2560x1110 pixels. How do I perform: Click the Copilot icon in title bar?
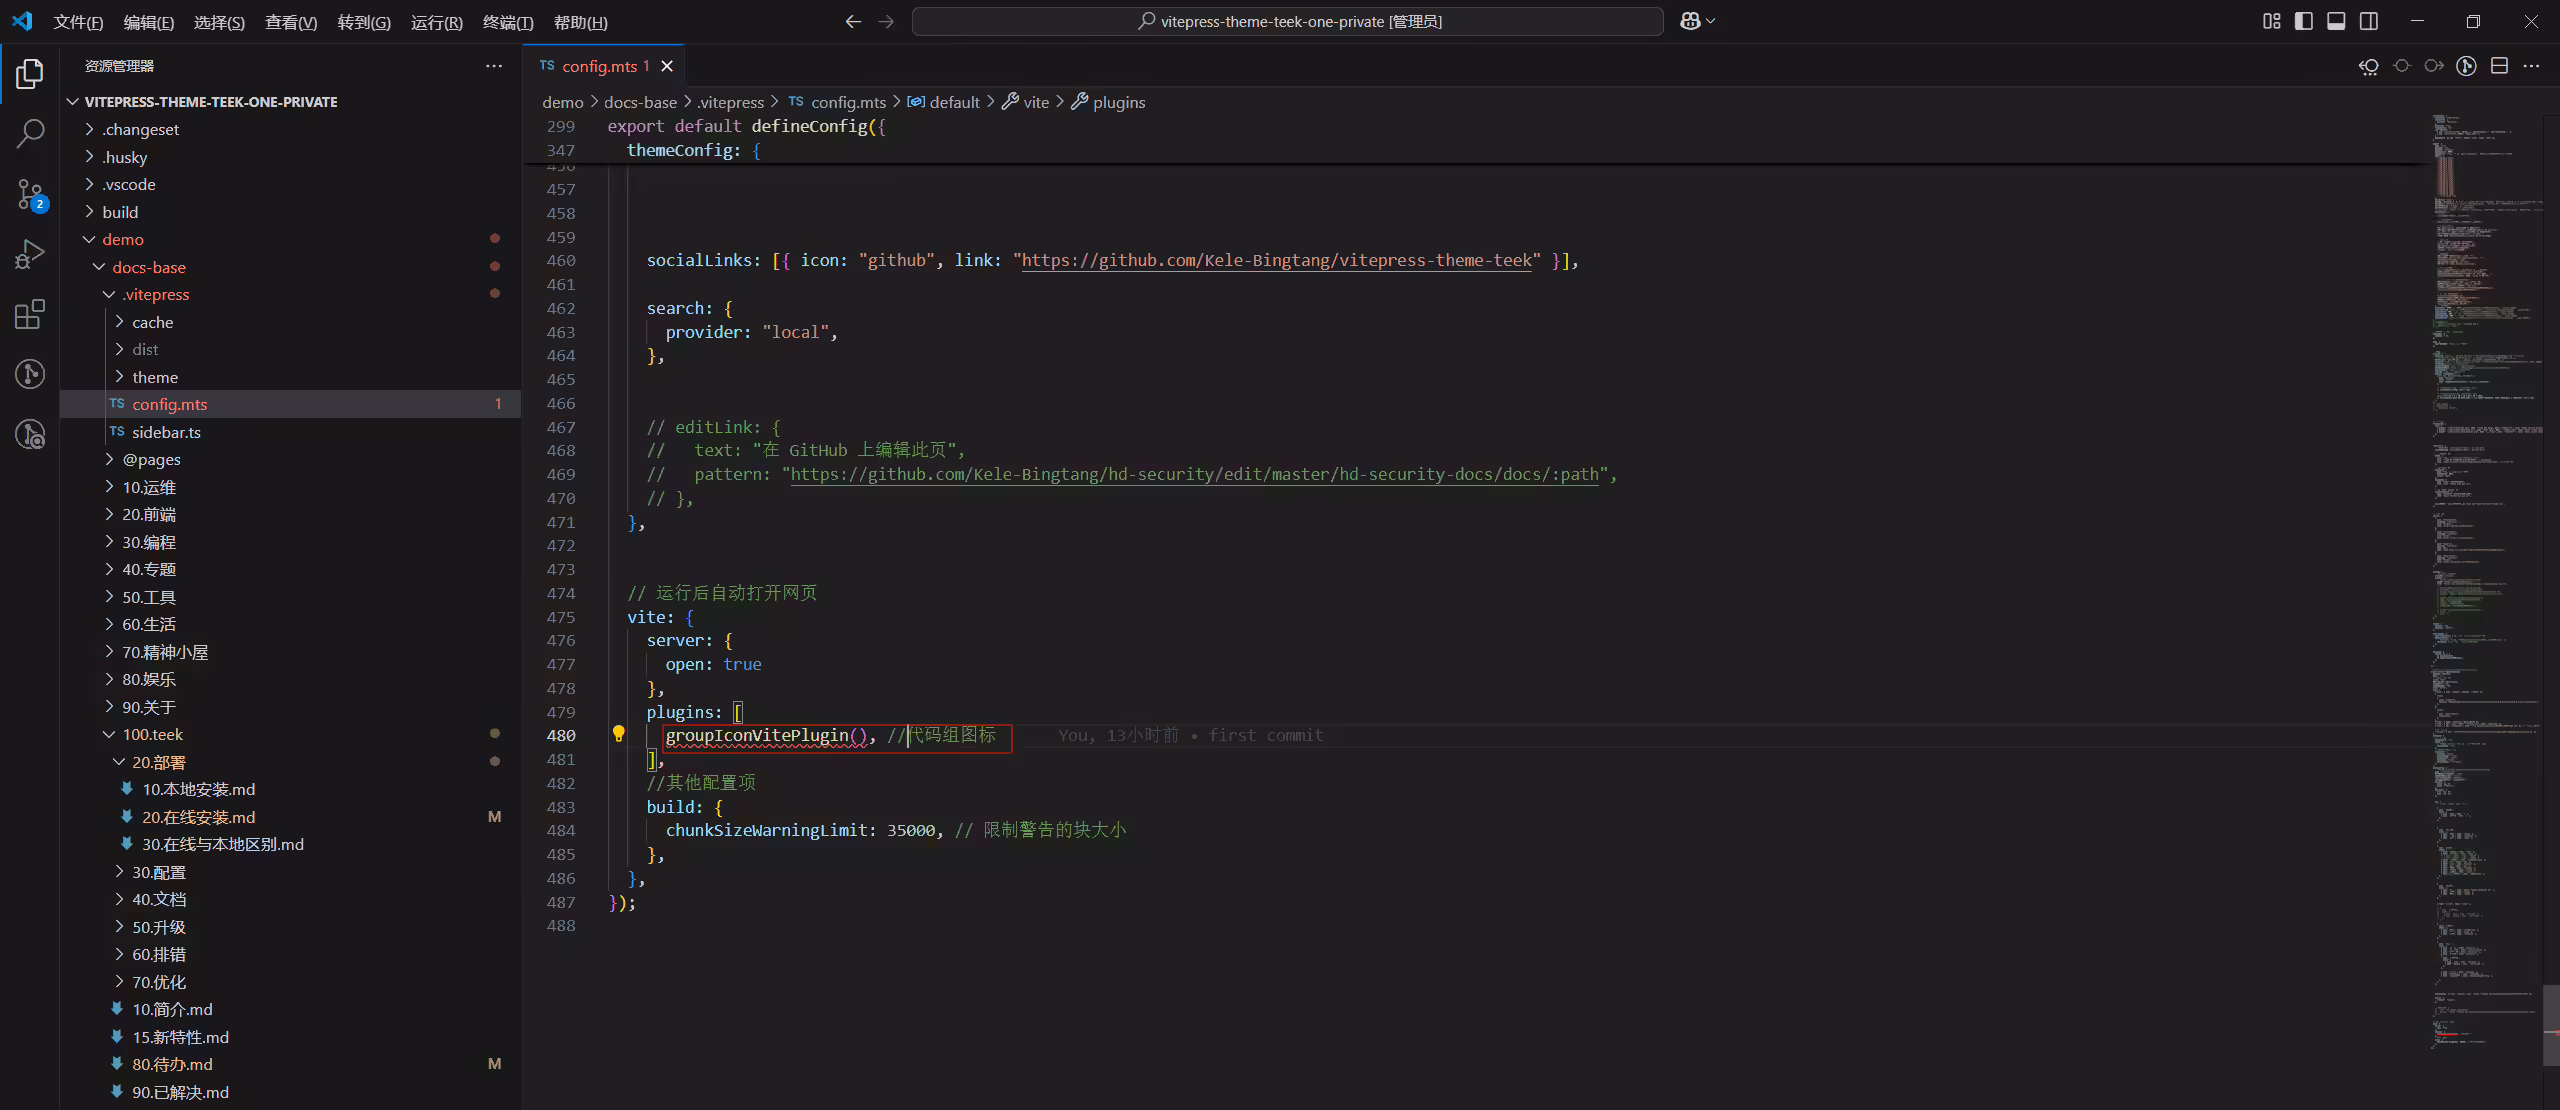tap(1691, 21)
